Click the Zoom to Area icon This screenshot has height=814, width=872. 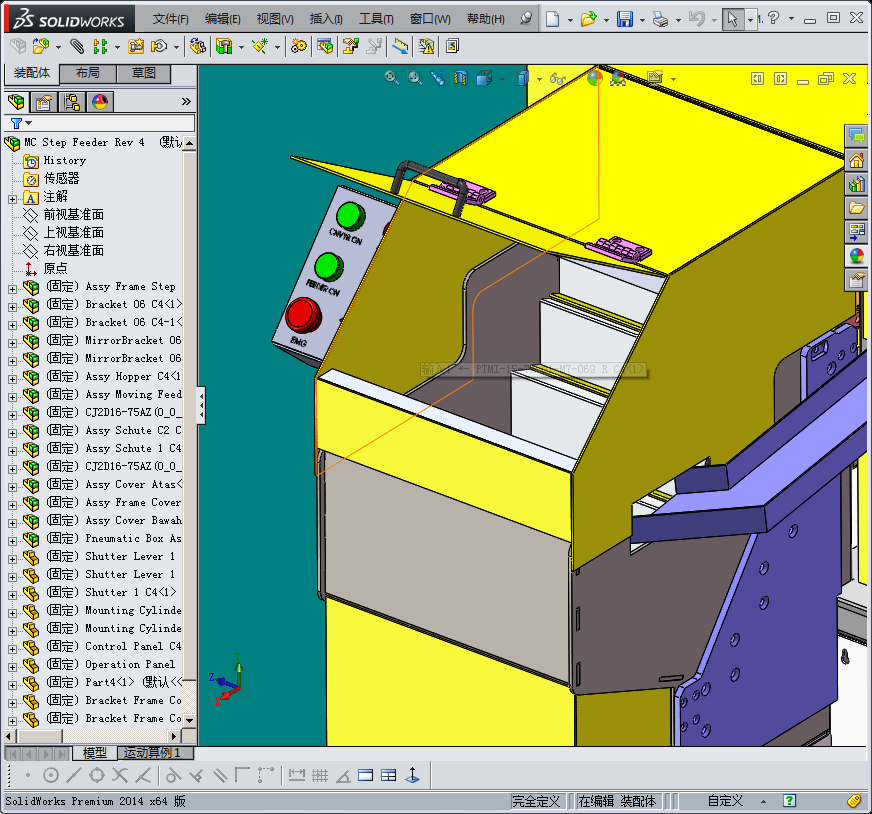(415, 78)
